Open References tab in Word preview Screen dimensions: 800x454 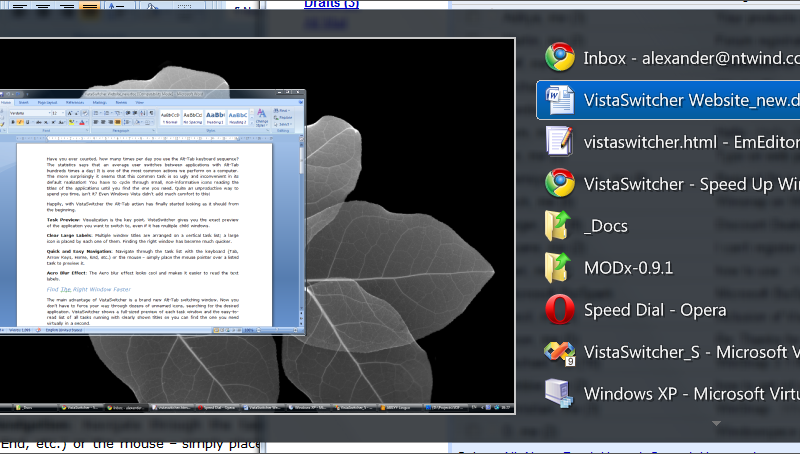[x=75, y=103]
